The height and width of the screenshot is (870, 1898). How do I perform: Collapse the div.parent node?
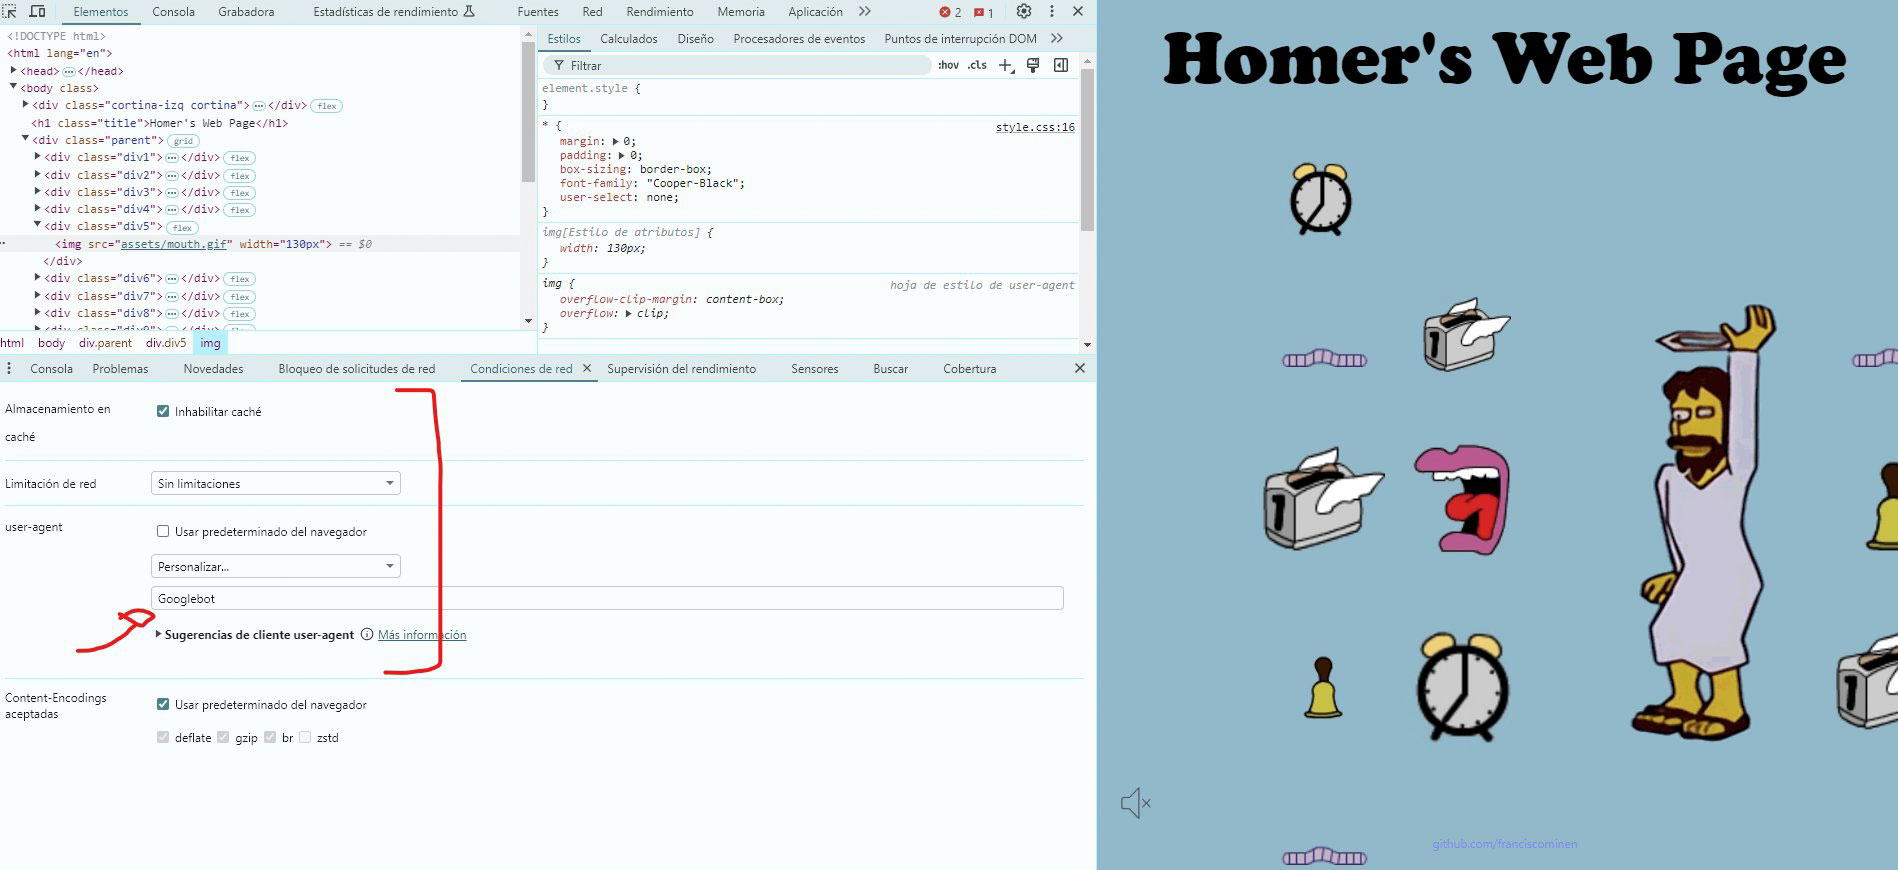pyautogui.click(x=26, y=139)
